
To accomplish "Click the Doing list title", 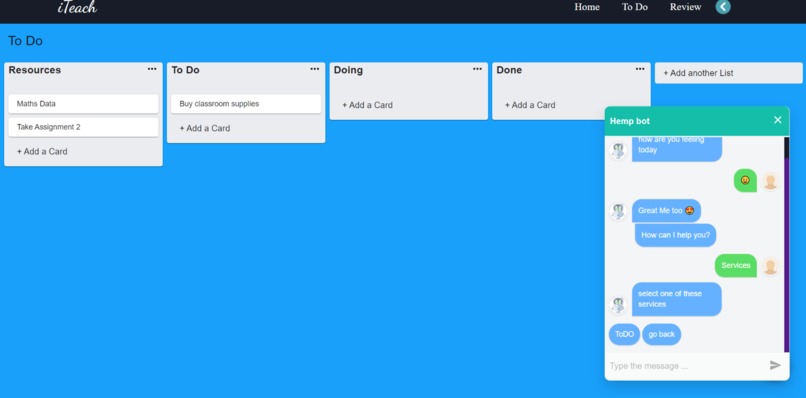I will (x=348, y=70).
